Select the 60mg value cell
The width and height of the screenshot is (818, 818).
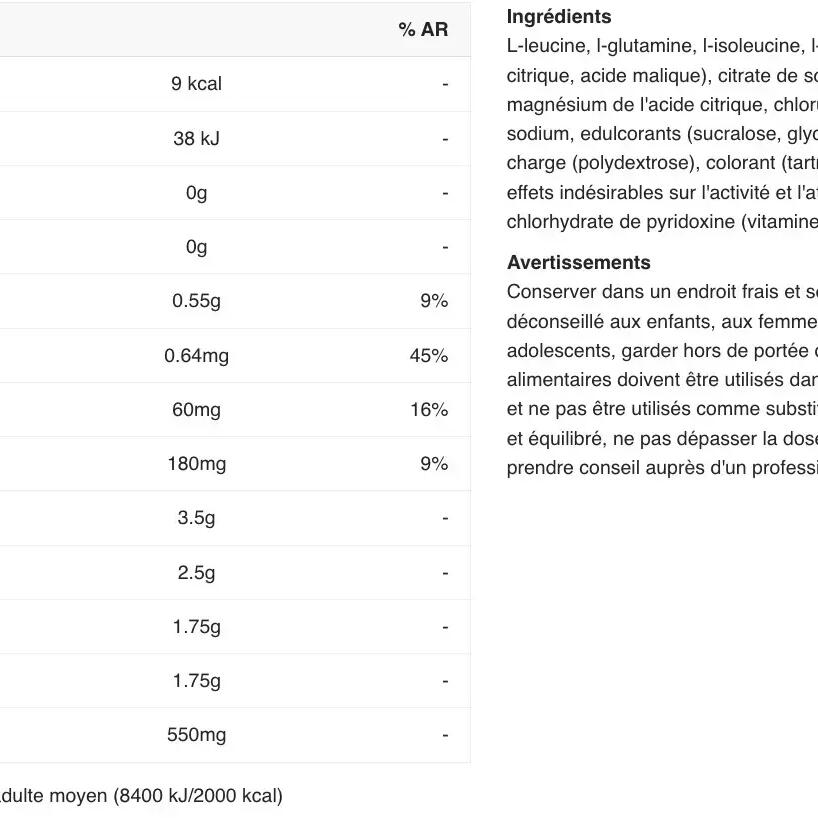click(196, 410)
